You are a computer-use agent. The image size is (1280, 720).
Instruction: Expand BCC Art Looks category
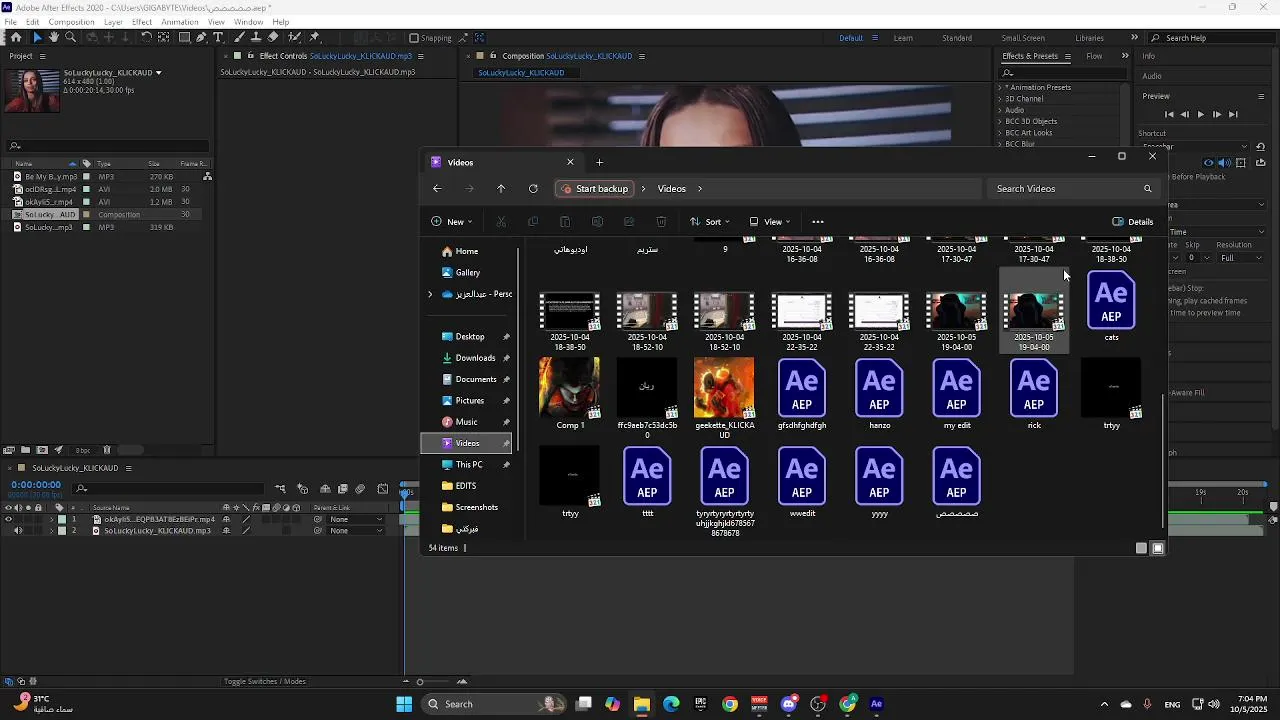(999, 132)
